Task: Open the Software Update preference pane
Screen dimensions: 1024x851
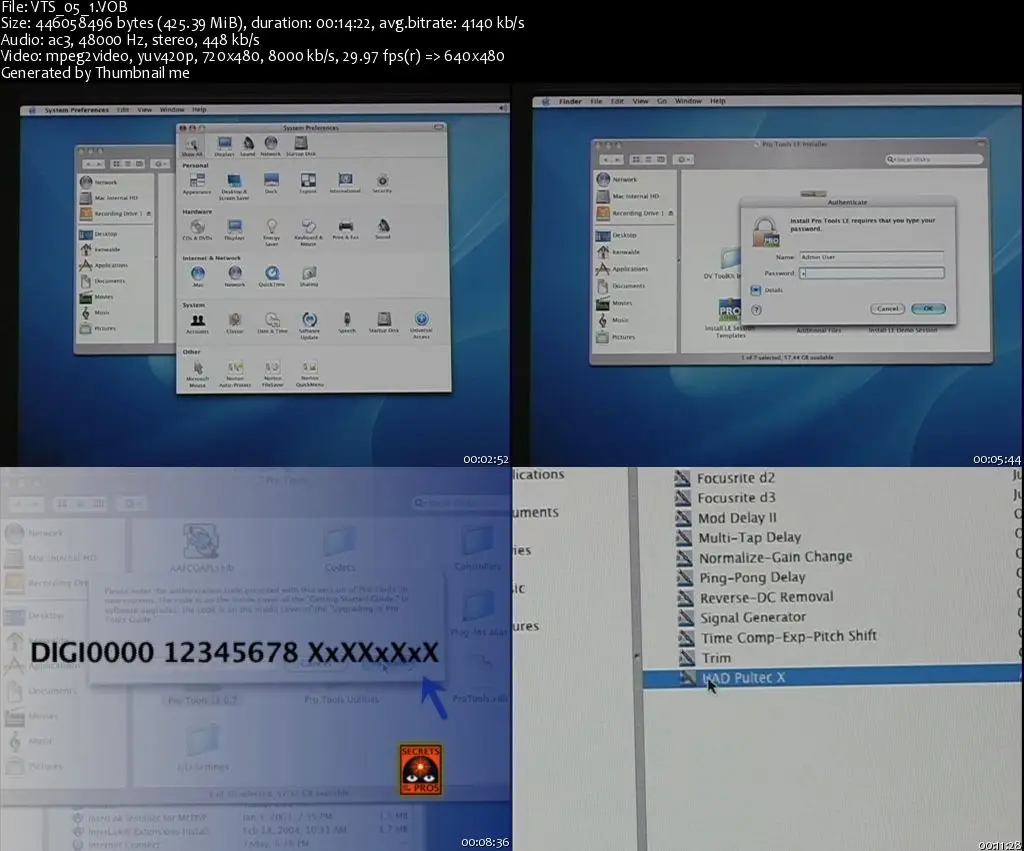Action: (x=309, y=325)
